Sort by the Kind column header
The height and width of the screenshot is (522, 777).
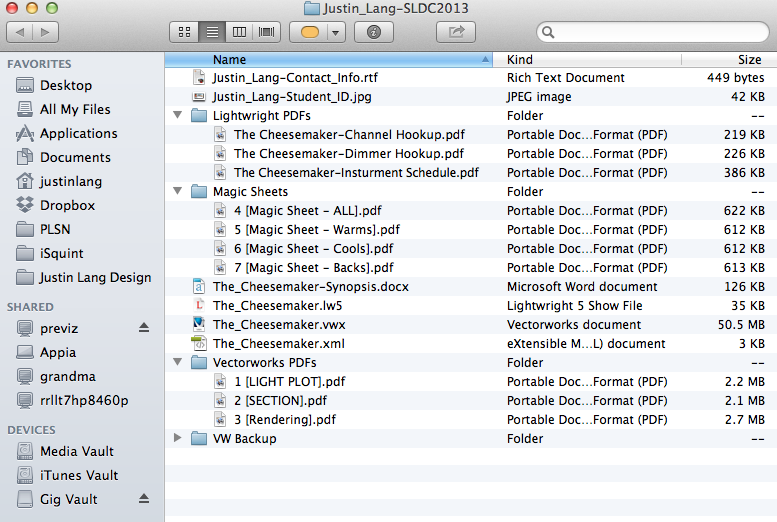pyautogui.click(x=587, y=59)
